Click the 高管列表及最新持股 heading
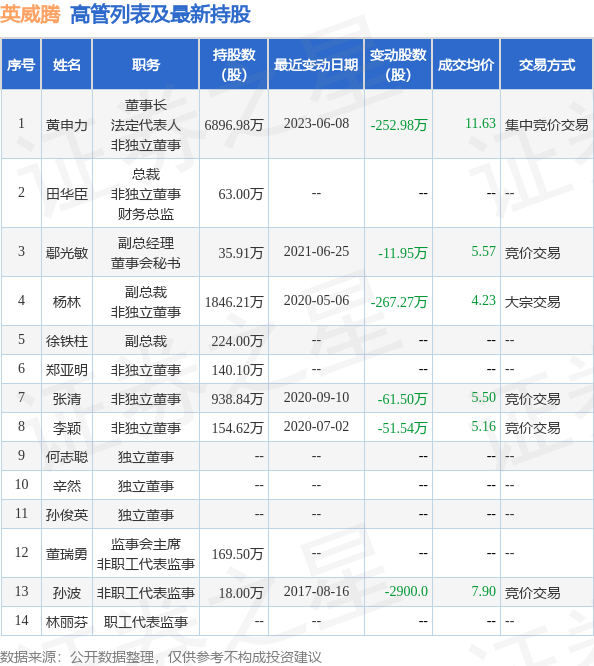This screenshot has width=594, height=666. click(160, 14)
